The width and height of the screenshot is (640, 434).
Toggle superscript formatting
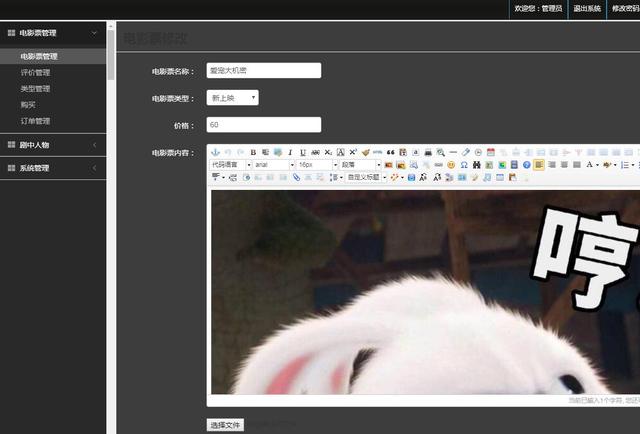coord(353,152)
